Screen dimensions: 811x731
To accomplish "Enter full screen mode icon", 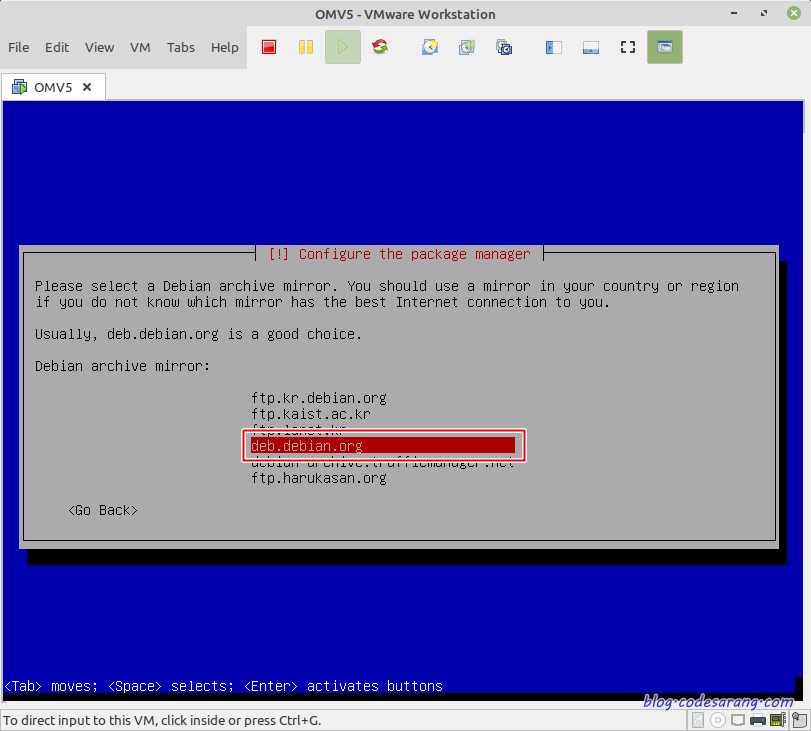I will point(628,47).
